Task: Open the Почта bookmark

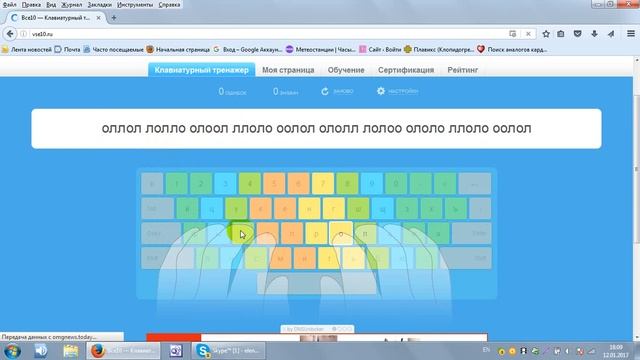Action: pos(67,49)
